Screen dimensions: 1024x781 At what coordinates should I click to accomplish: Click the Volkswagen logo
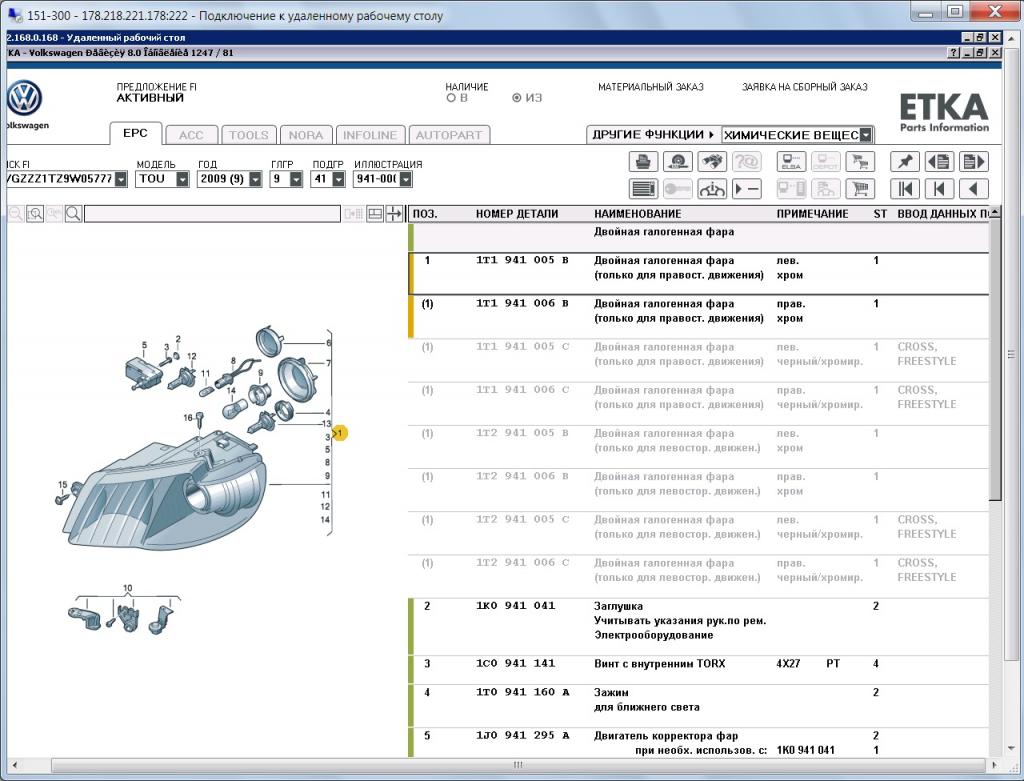tap(24, 99)
